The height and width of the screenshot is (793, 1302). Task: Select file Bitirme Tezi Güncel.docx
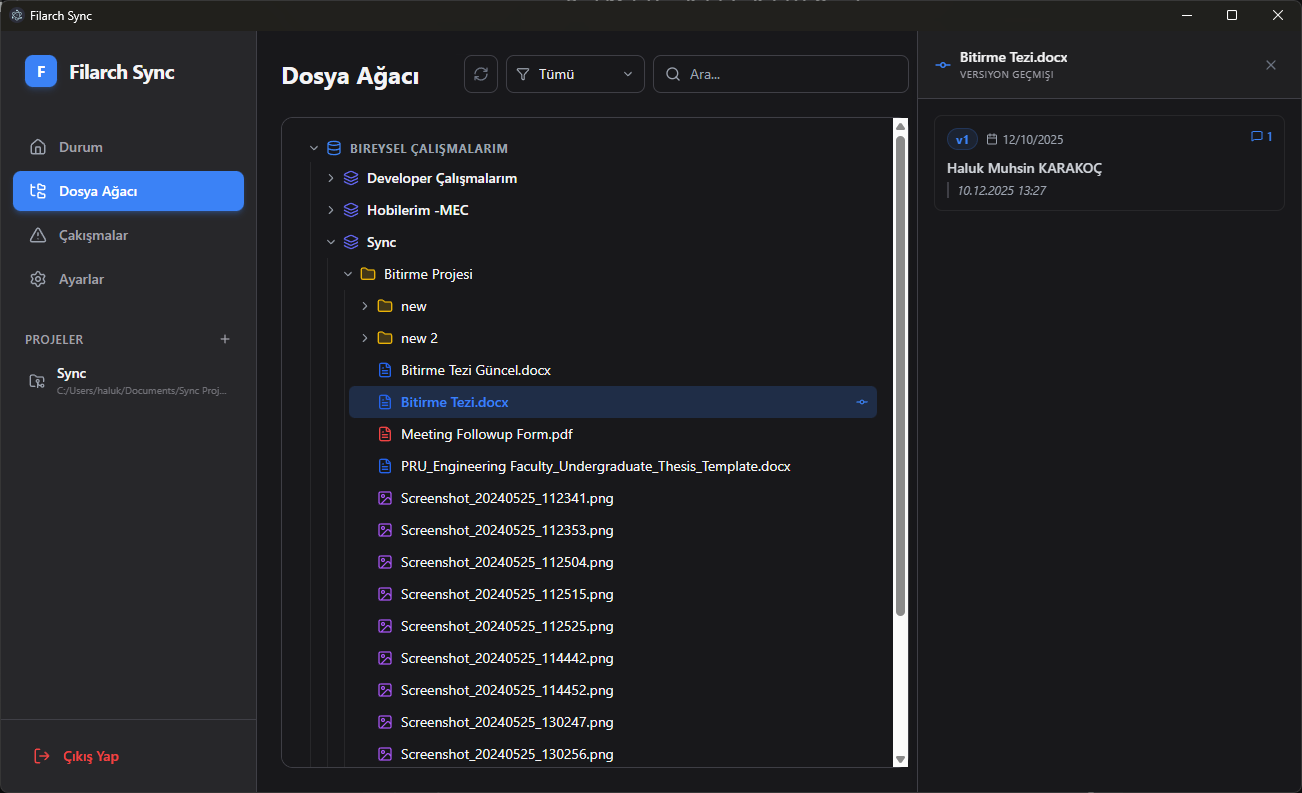point(612,370)
